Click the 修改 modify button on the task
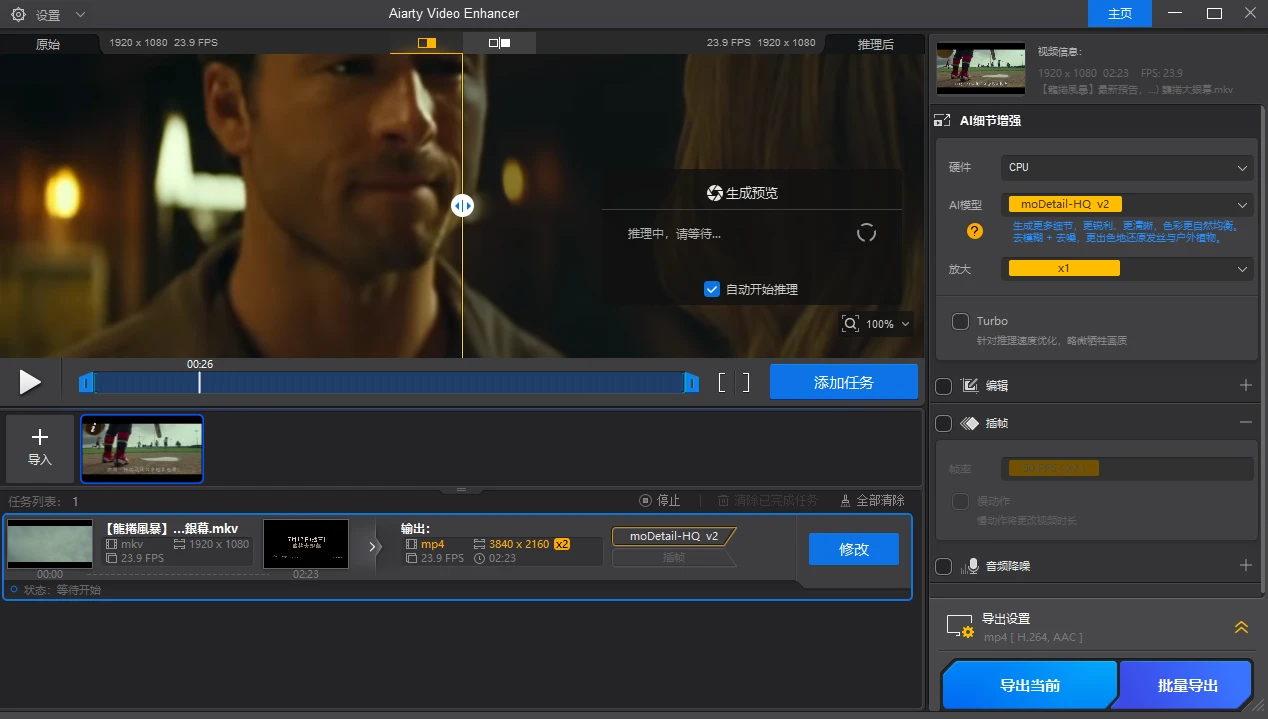This screenshot has height=719, width=1268. 853,548
